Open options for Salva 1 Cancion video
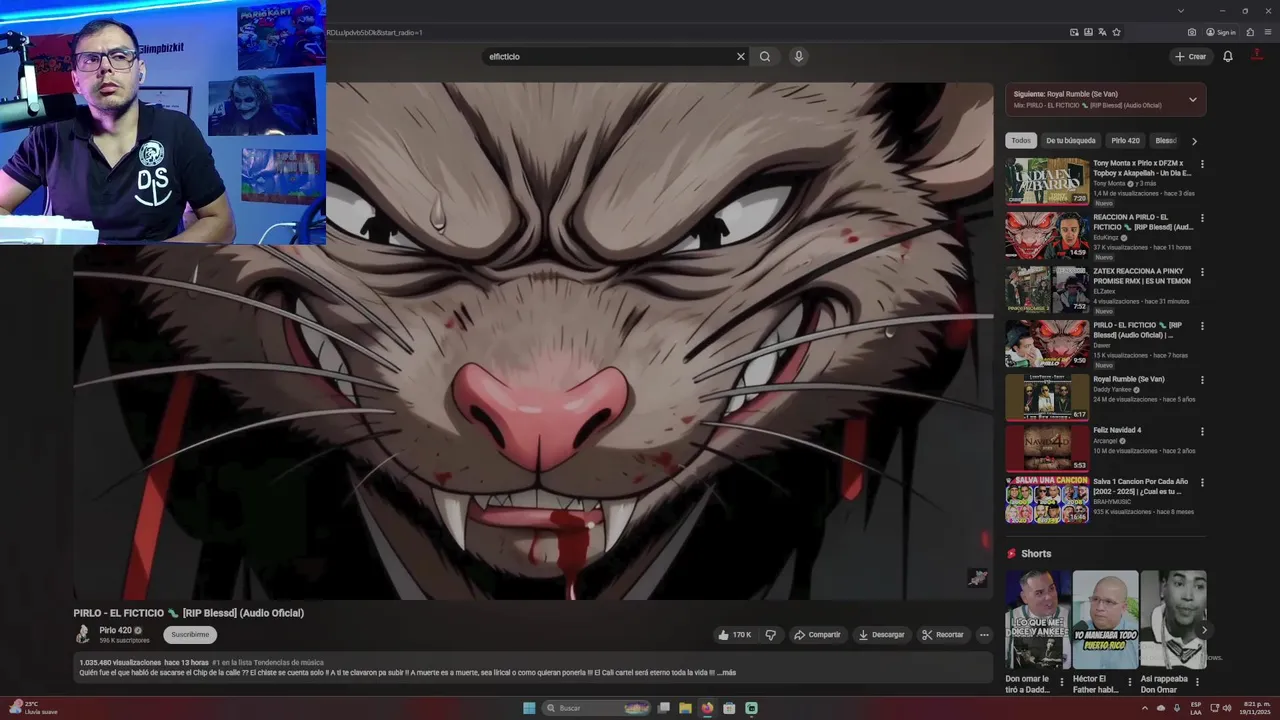 click(x=1202, y=483)
